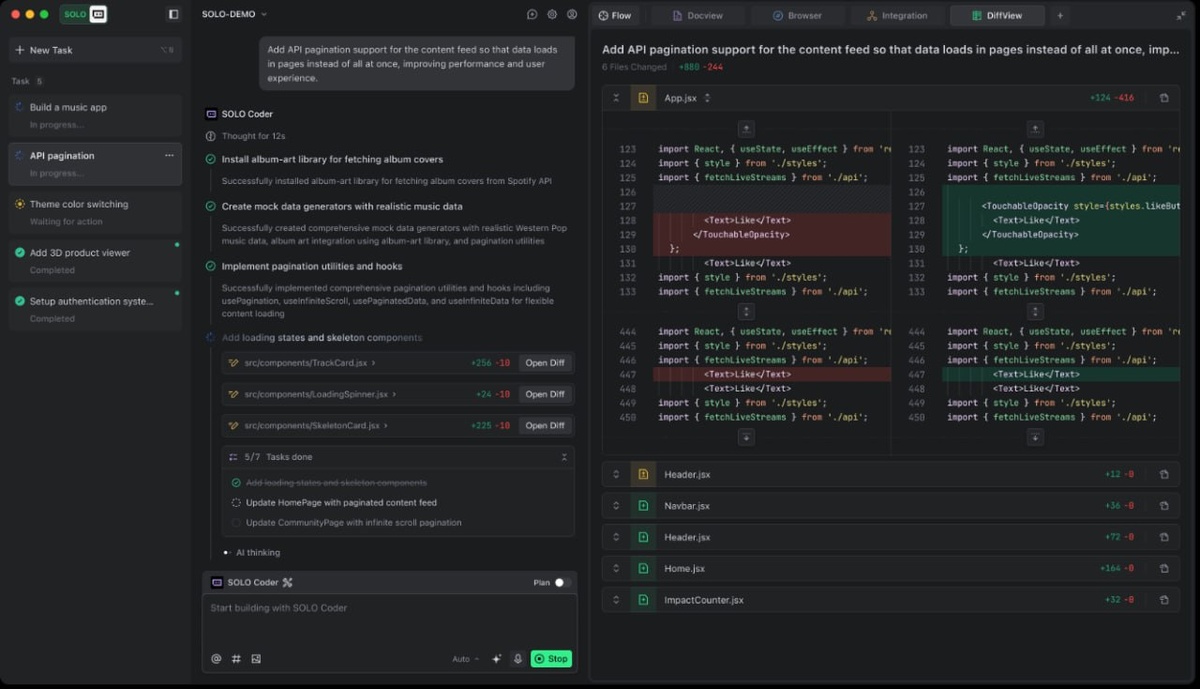Image resolution: width=1200 pixels, height=689 pixels.
Task: Open the Build a music app task
Action: [x=95, y=115]
